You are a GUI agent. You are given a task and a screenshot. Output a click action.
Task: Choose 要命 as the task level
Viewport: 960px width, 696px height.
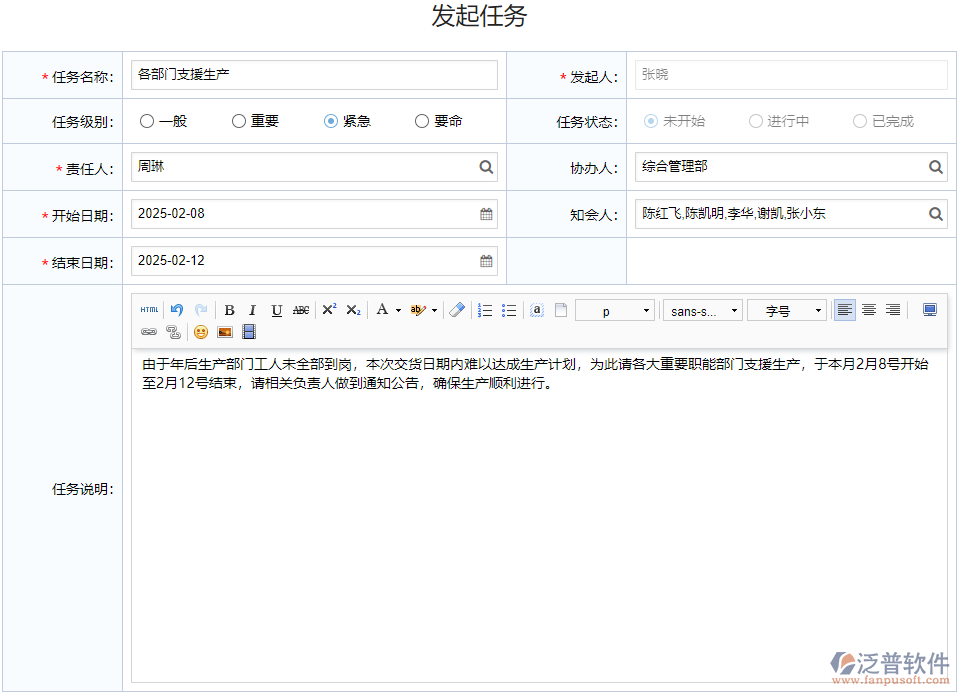point(422,121)
